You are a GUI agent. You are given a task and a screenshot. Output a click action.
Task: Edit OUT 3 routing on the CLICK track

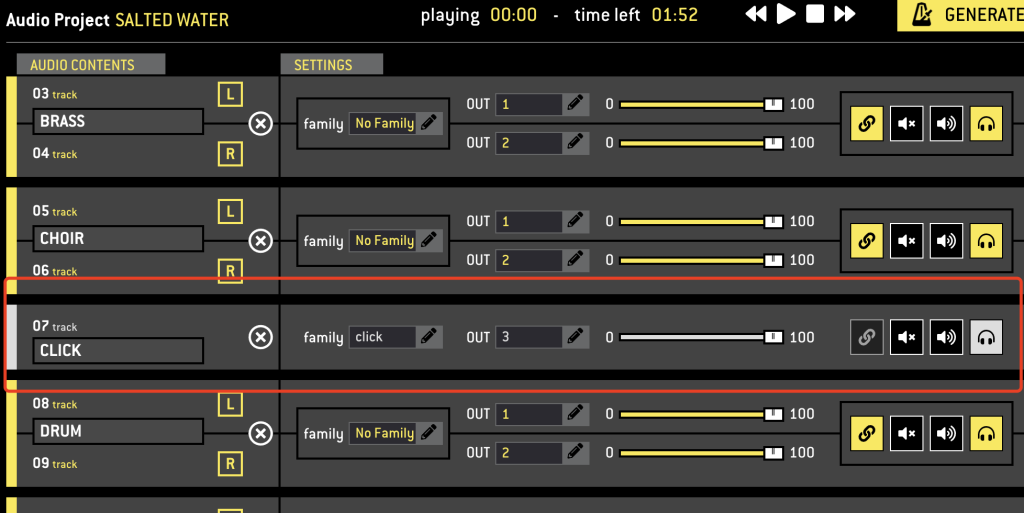pos(575,337)
